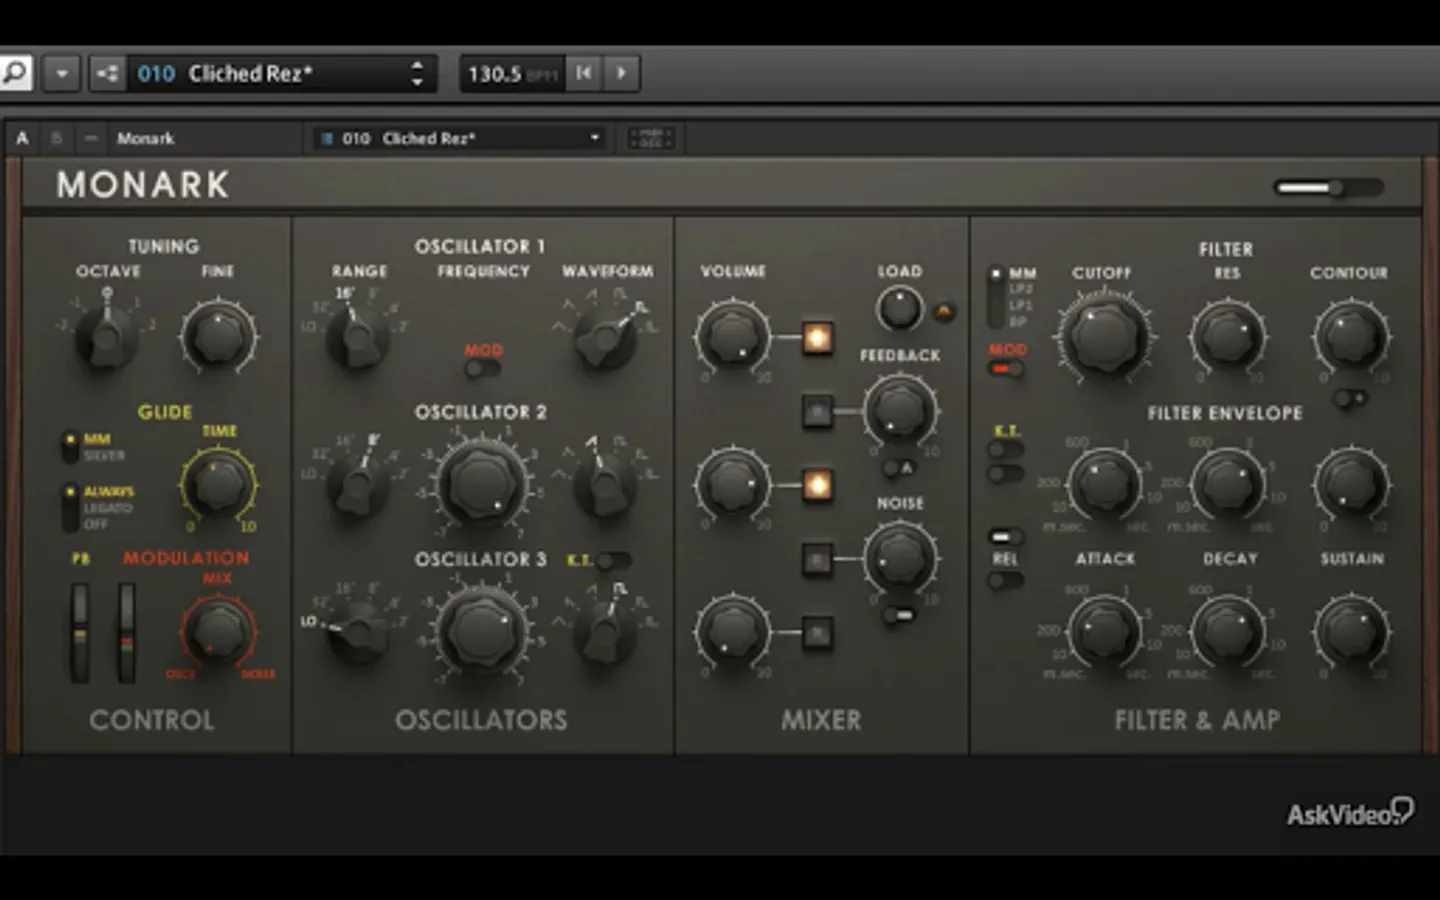Click the preset browser icon before 010
This screenshot has height=900, width=1440.
pyautogui.click(x=107, y=73)
